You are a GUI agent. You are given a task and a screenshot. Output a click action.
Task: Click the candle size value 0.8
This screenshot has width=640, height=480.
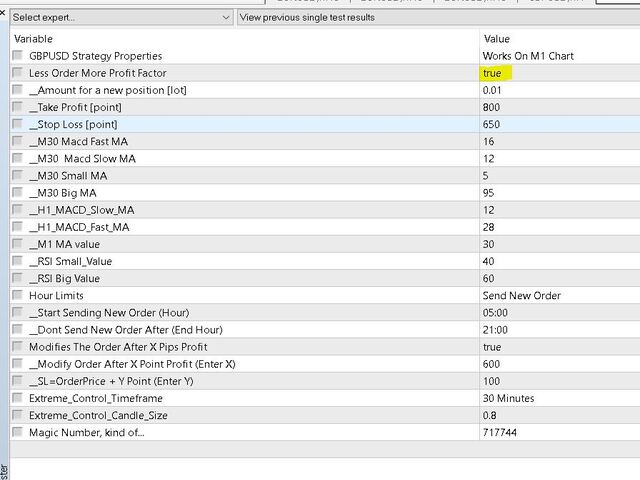pyautogui.click(x=489, y=416)
